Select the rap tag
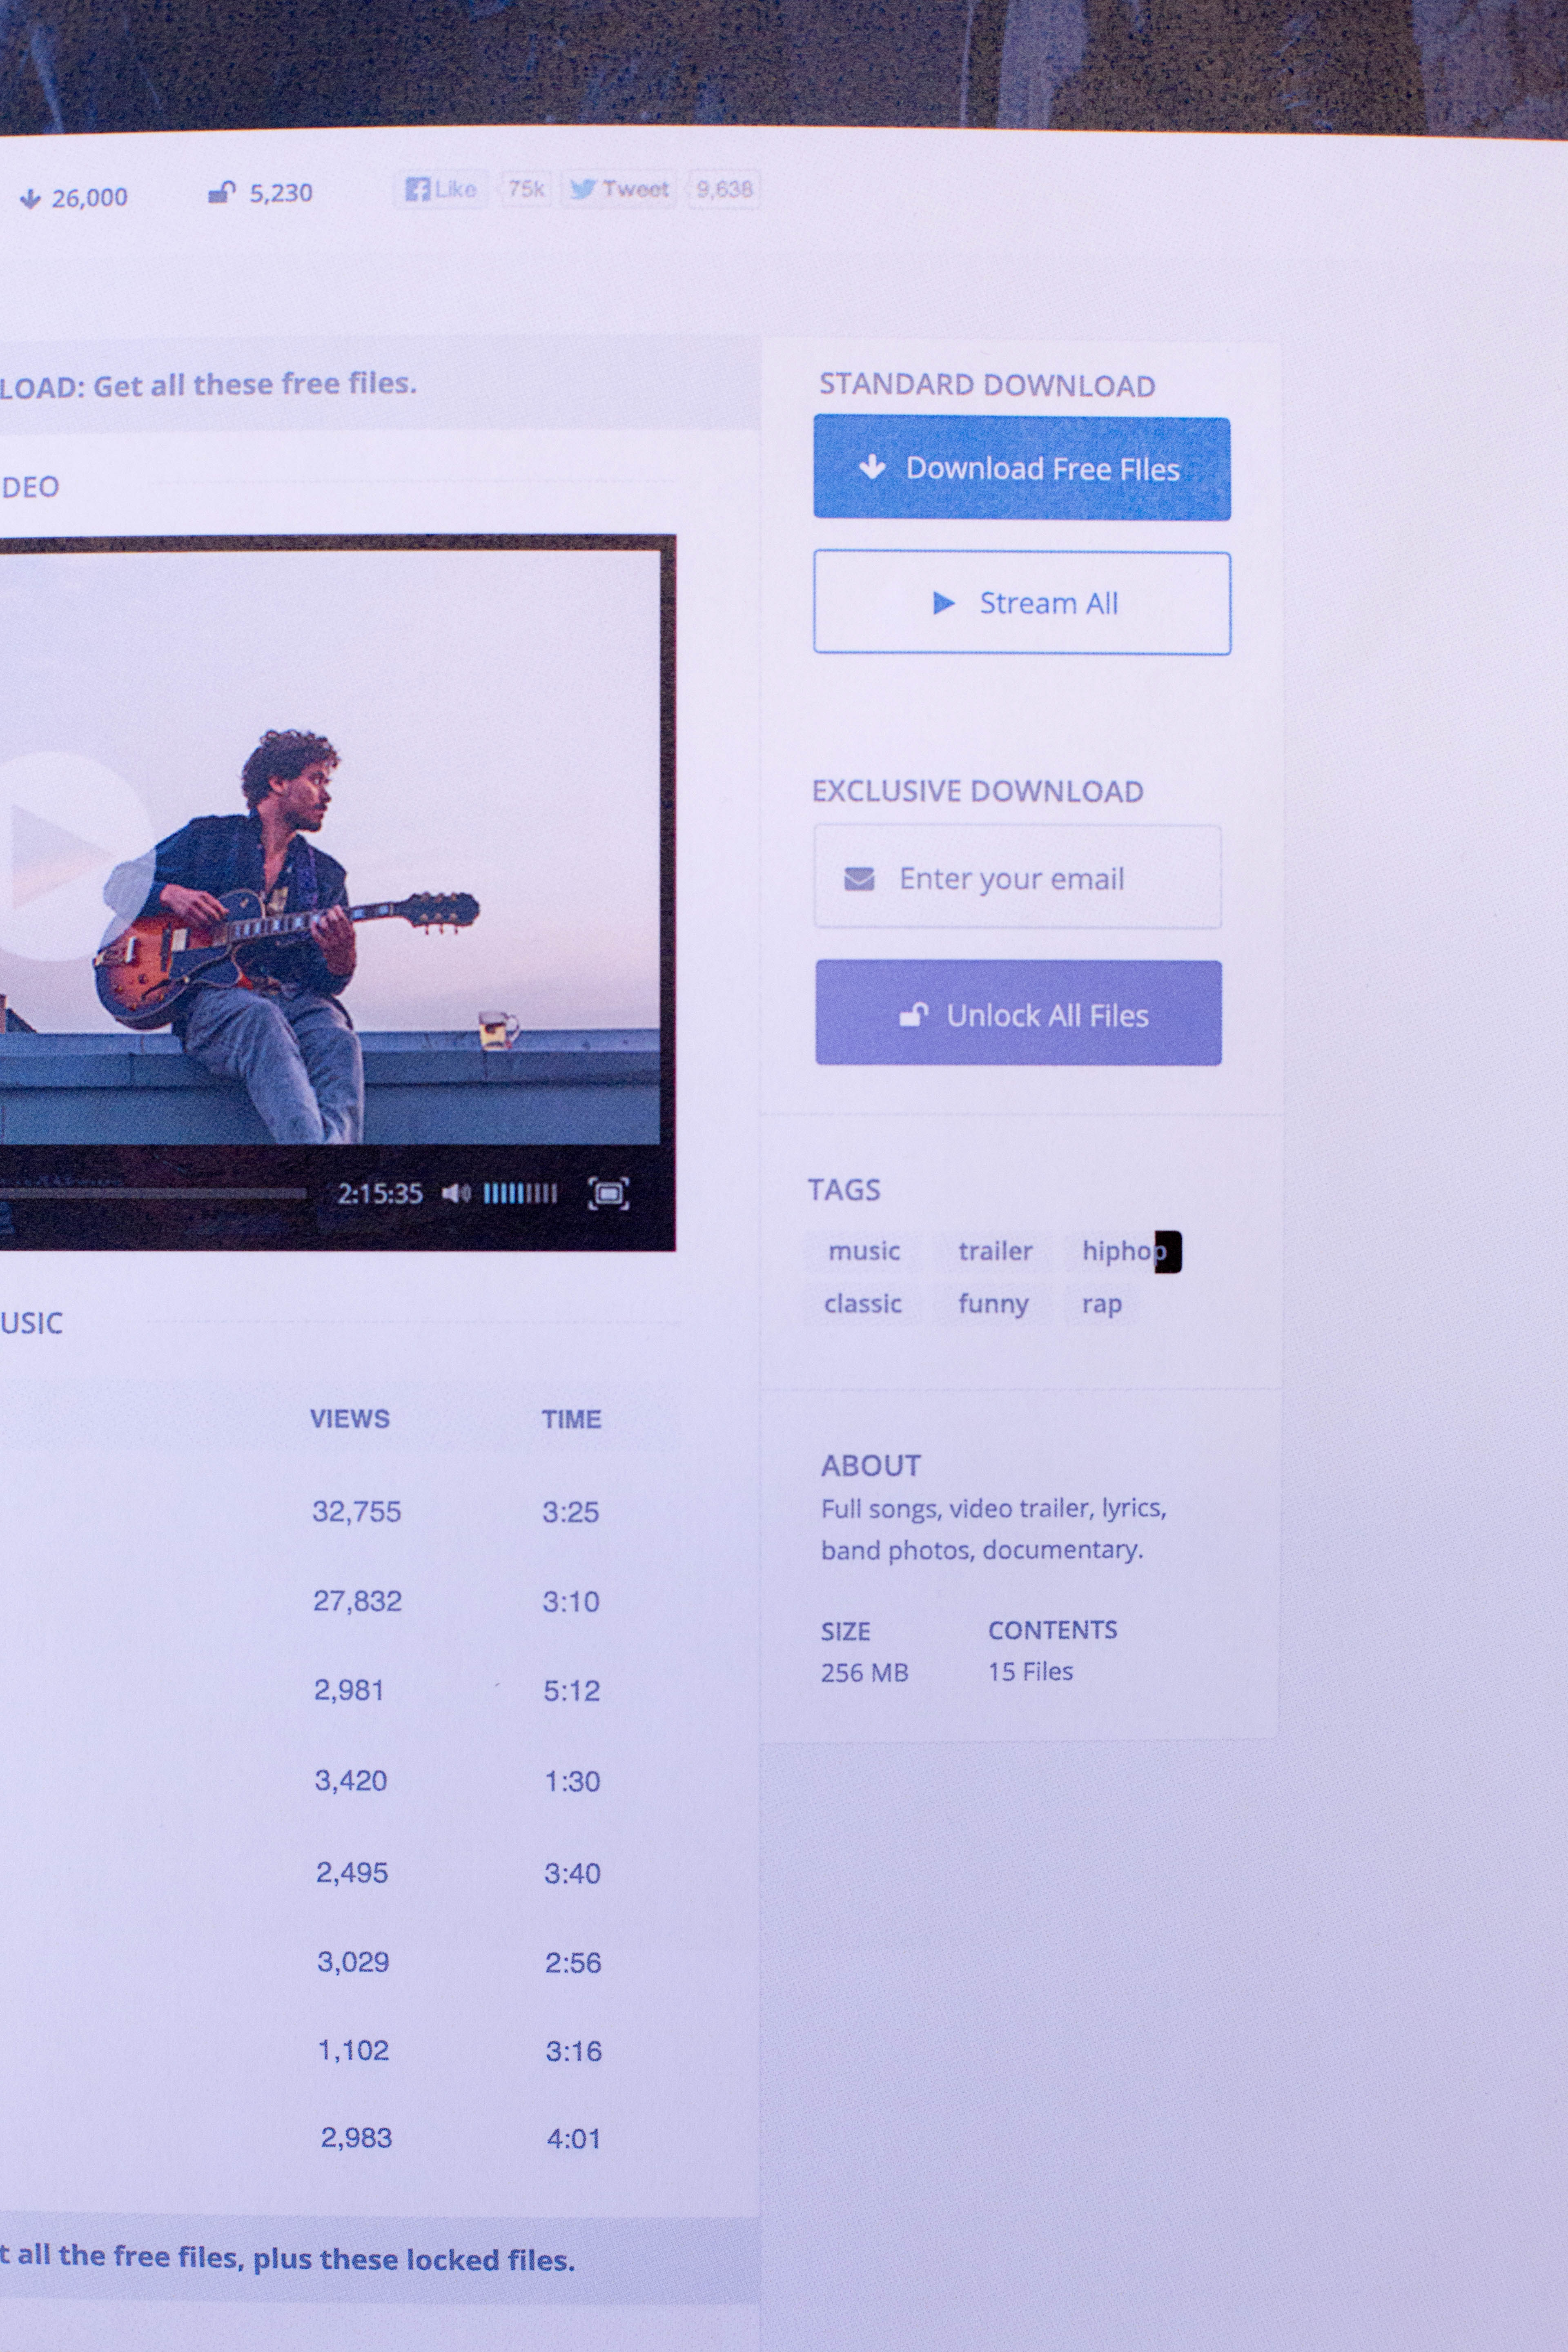1568x2352 pixels. [x=1101, y=1304]
